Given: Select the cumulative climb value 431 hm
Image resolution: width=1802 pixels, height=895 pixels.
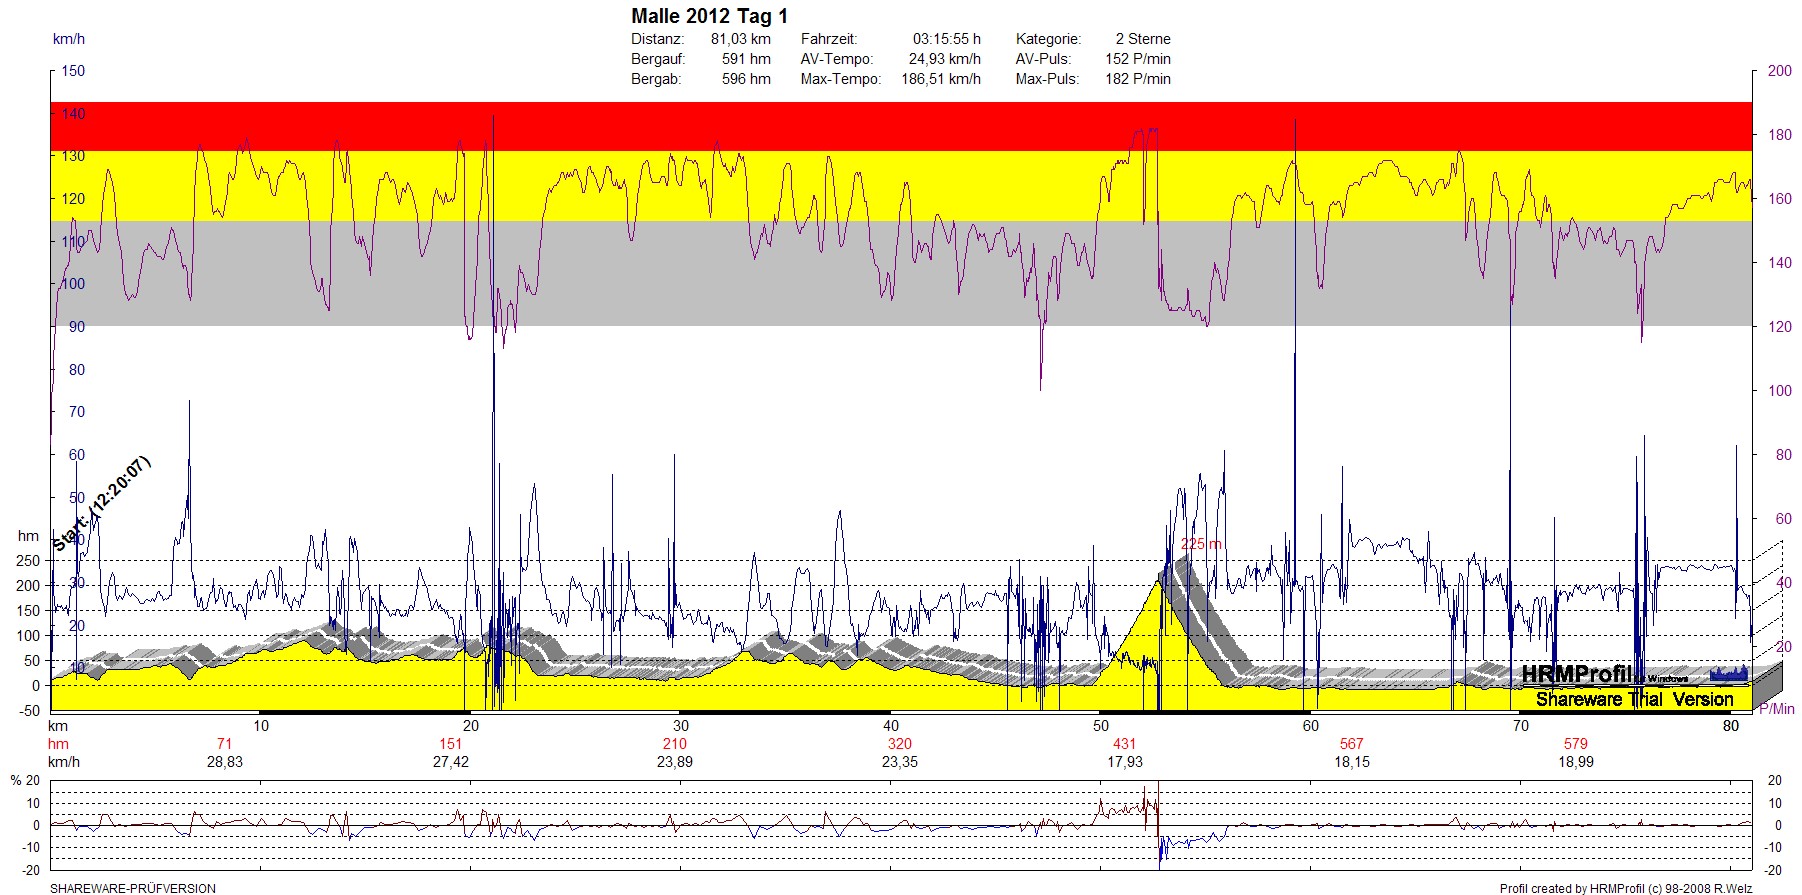Looking at the screenshot, I should pyautogui.click(x=1125, y=744).
